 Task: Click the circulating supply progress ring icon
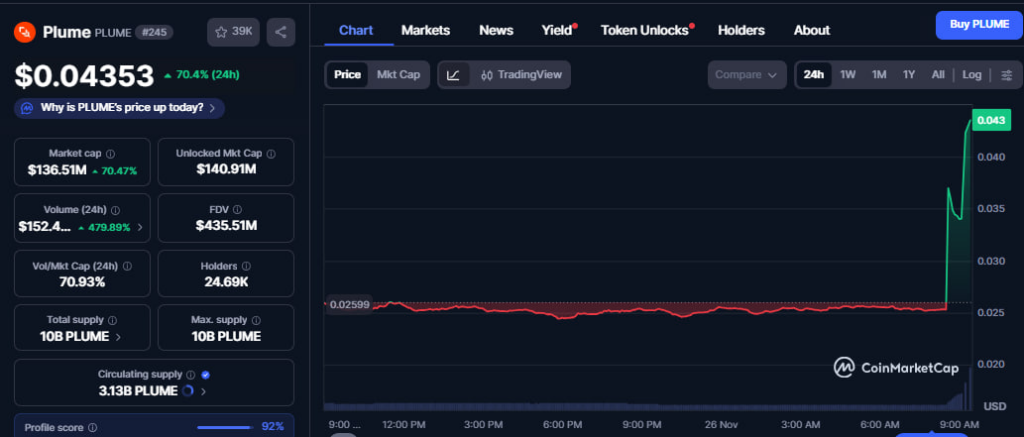point(187,391)
